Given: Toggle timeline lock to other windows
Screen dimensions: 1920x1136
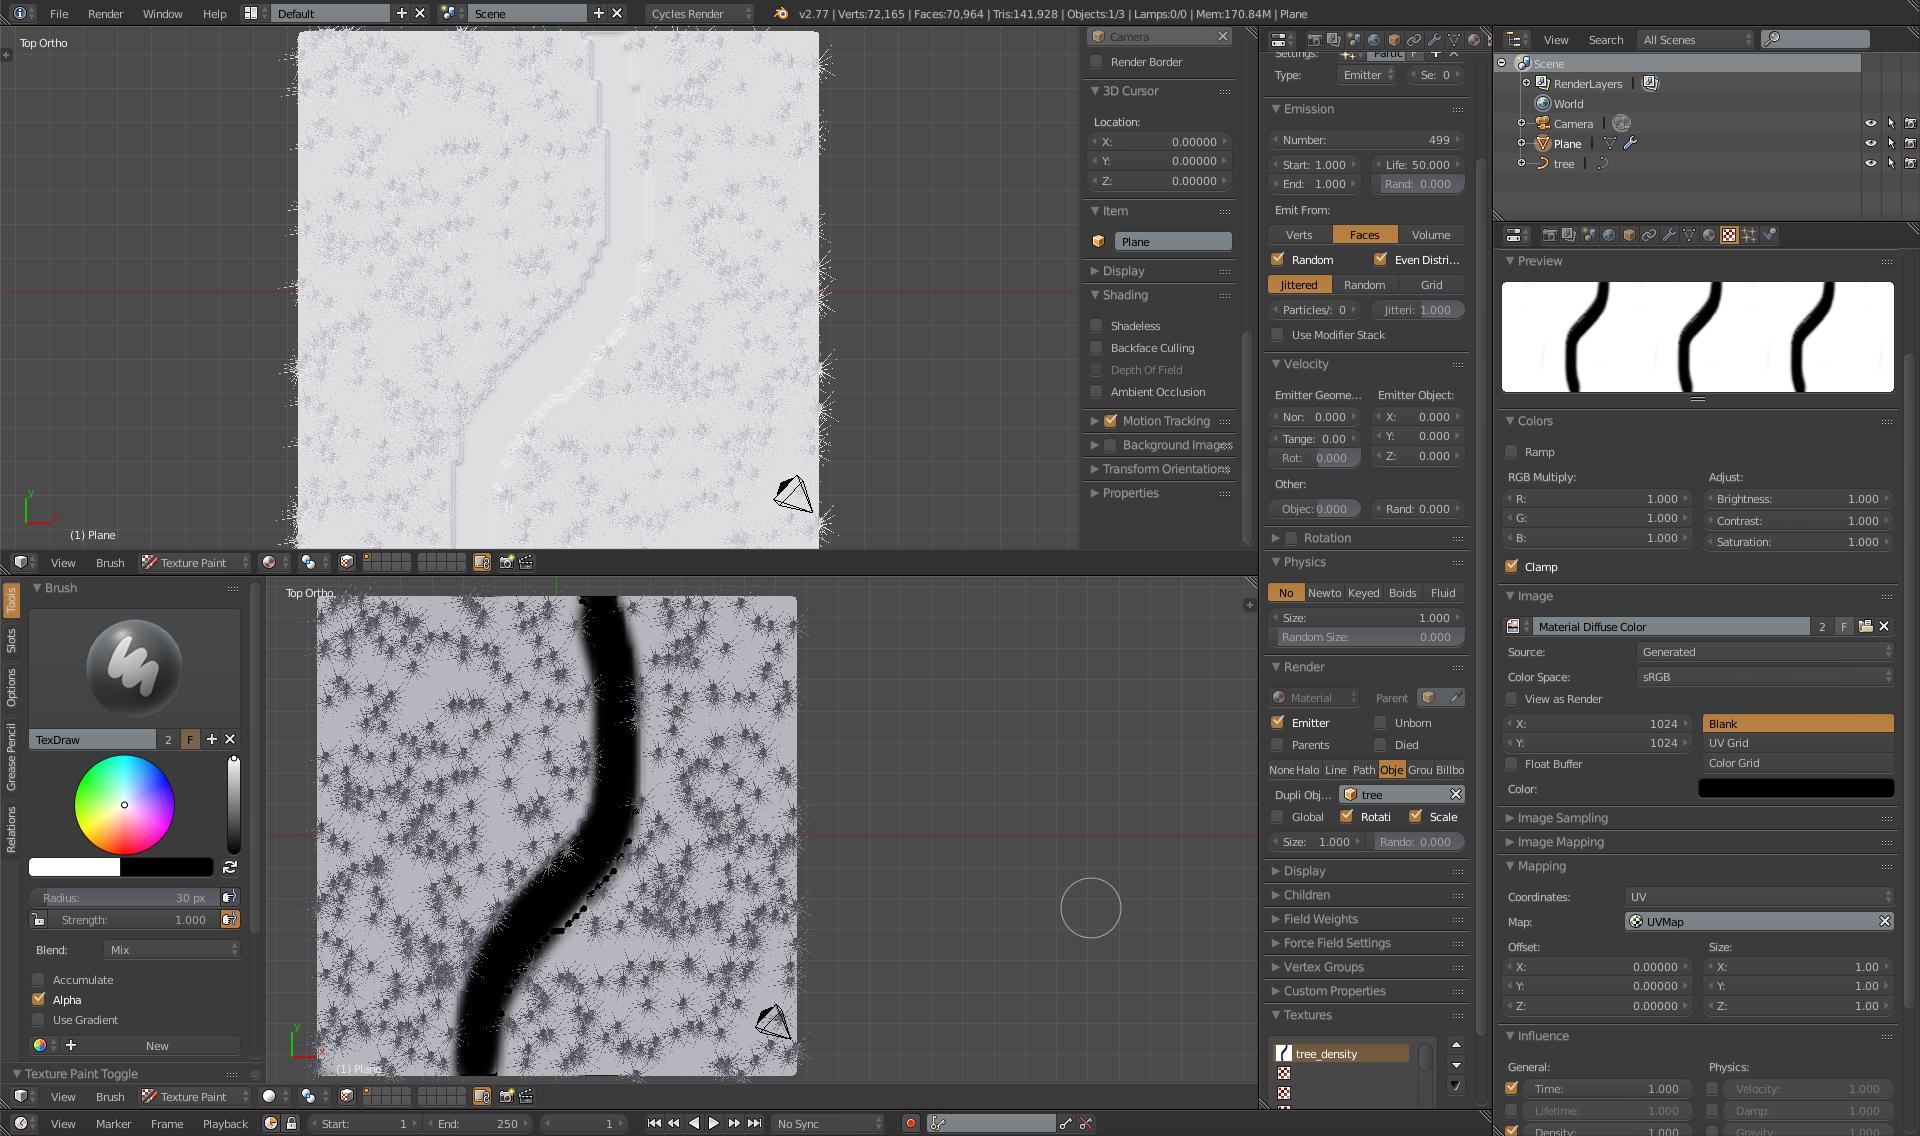Looking at the screenshot, I should pos(291,1123).
